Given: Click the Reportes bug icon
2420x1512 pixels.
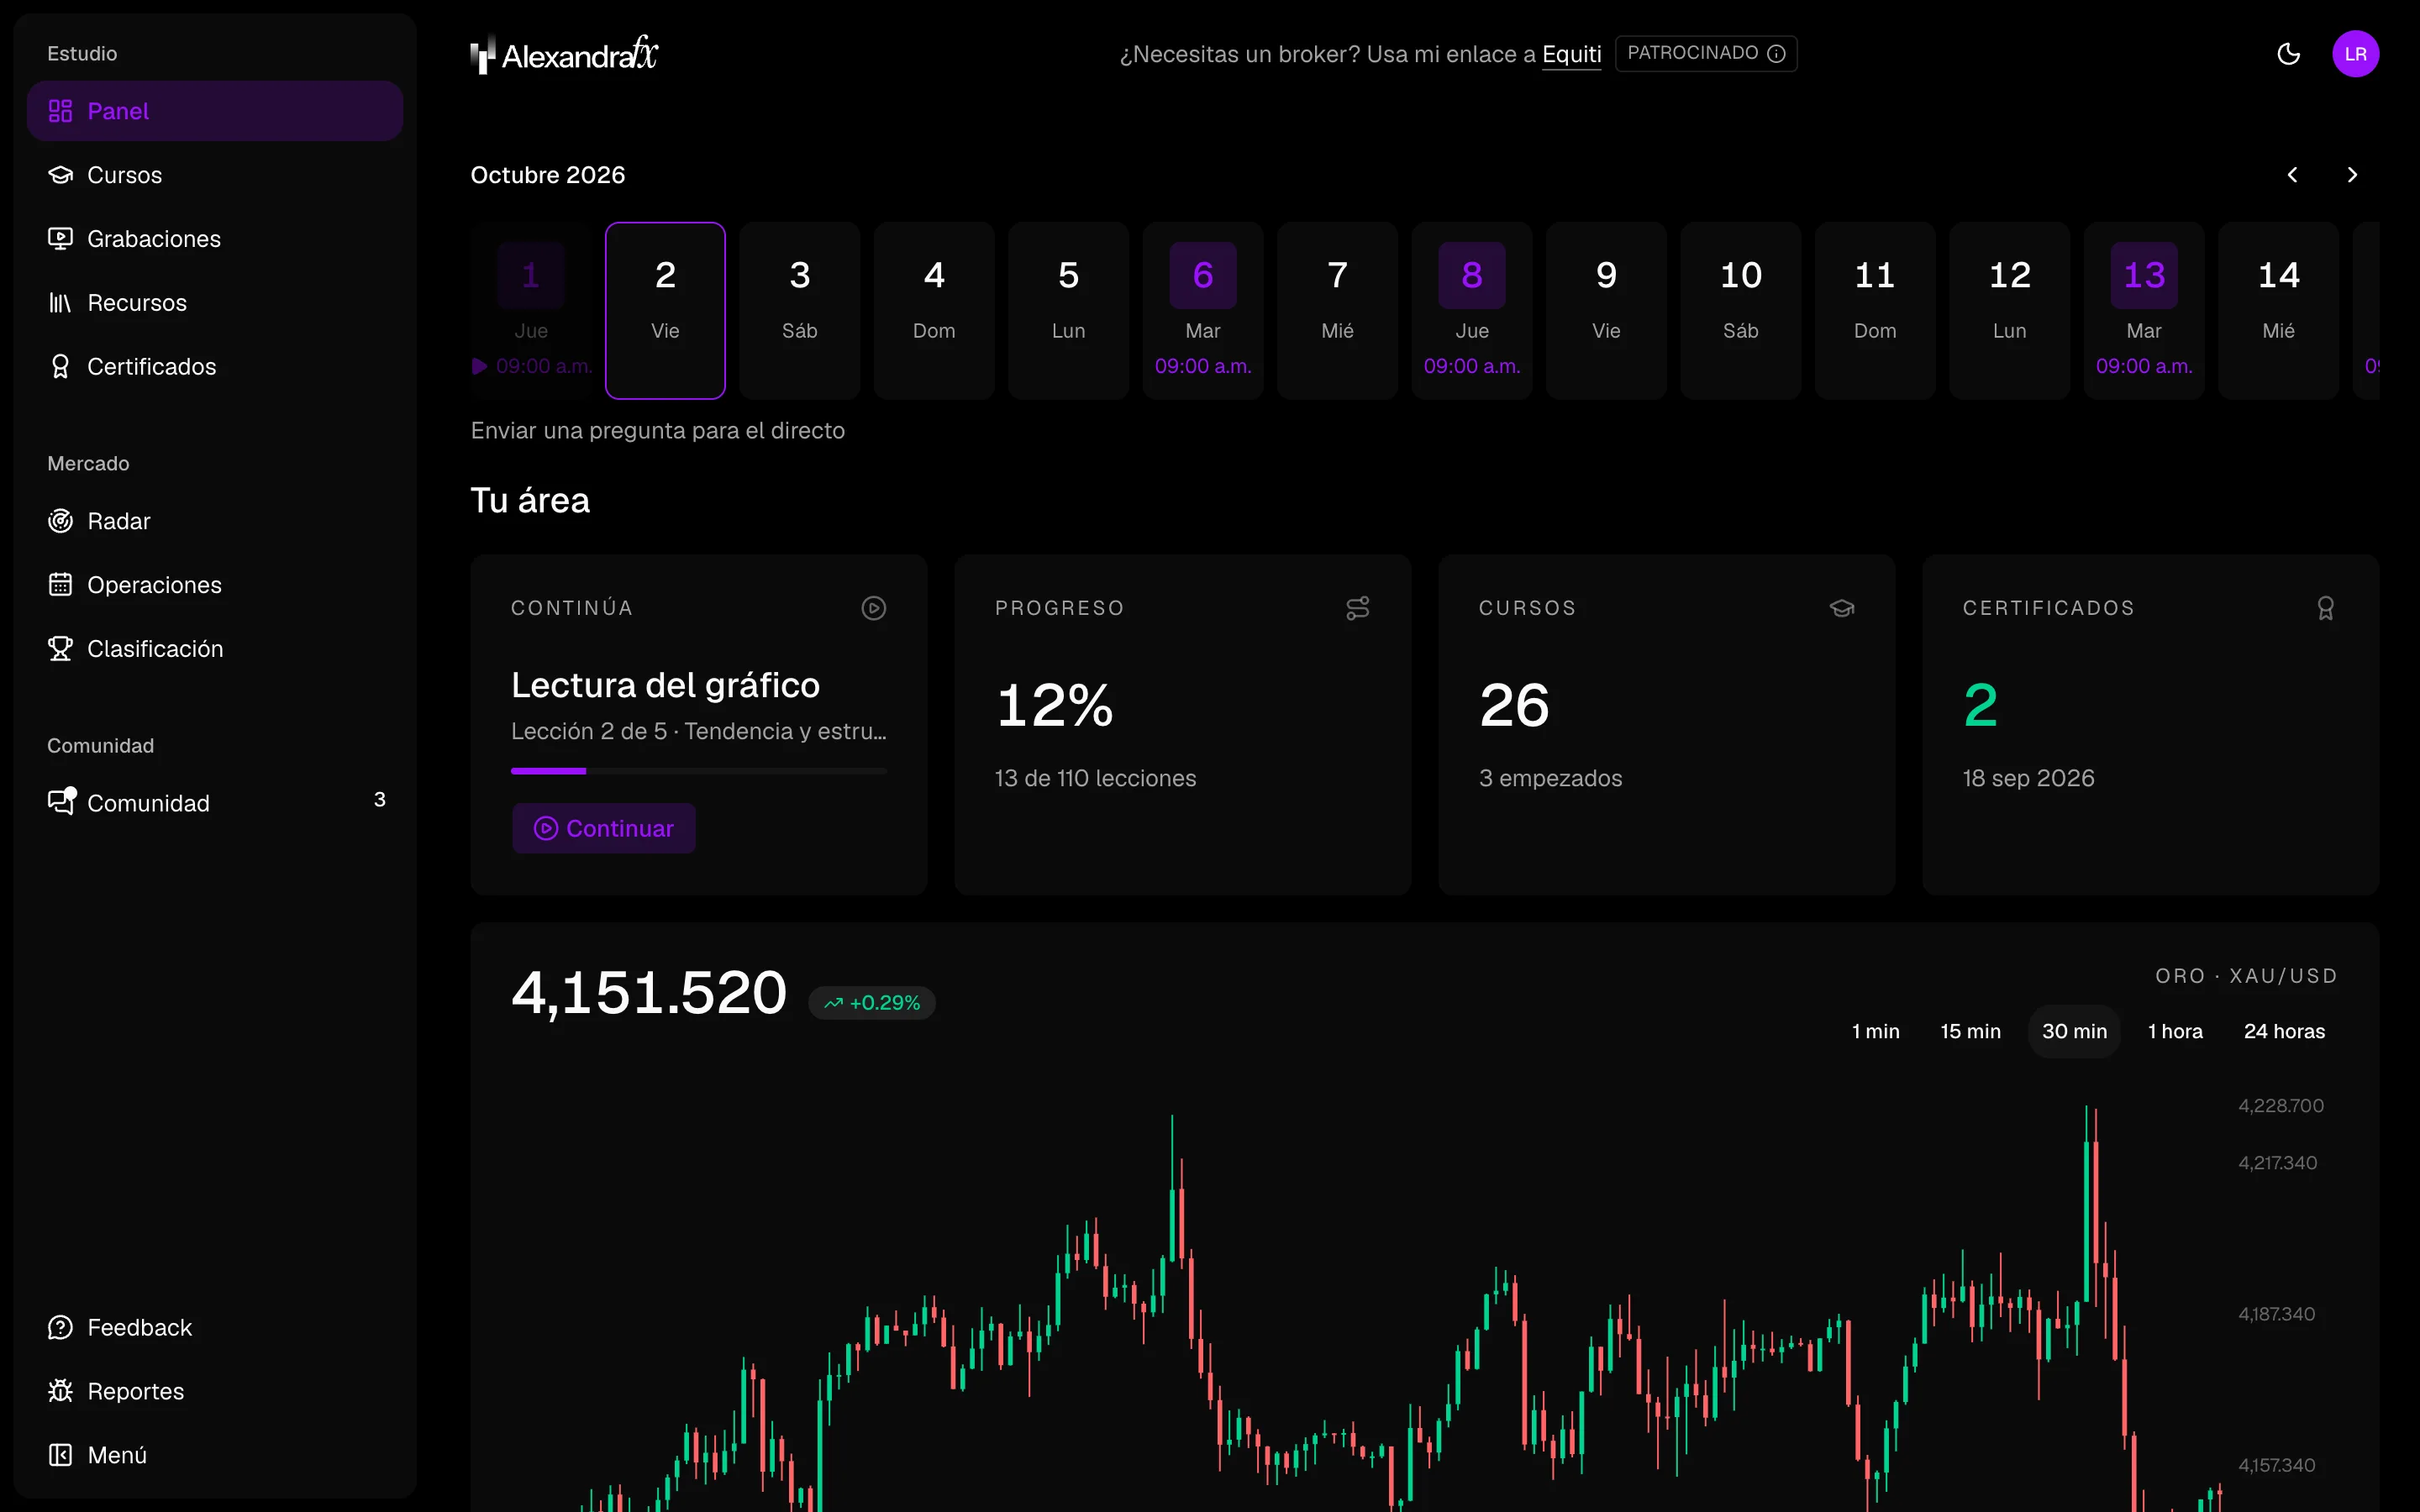Looking at the screenshot, I should pos(60,1391).
